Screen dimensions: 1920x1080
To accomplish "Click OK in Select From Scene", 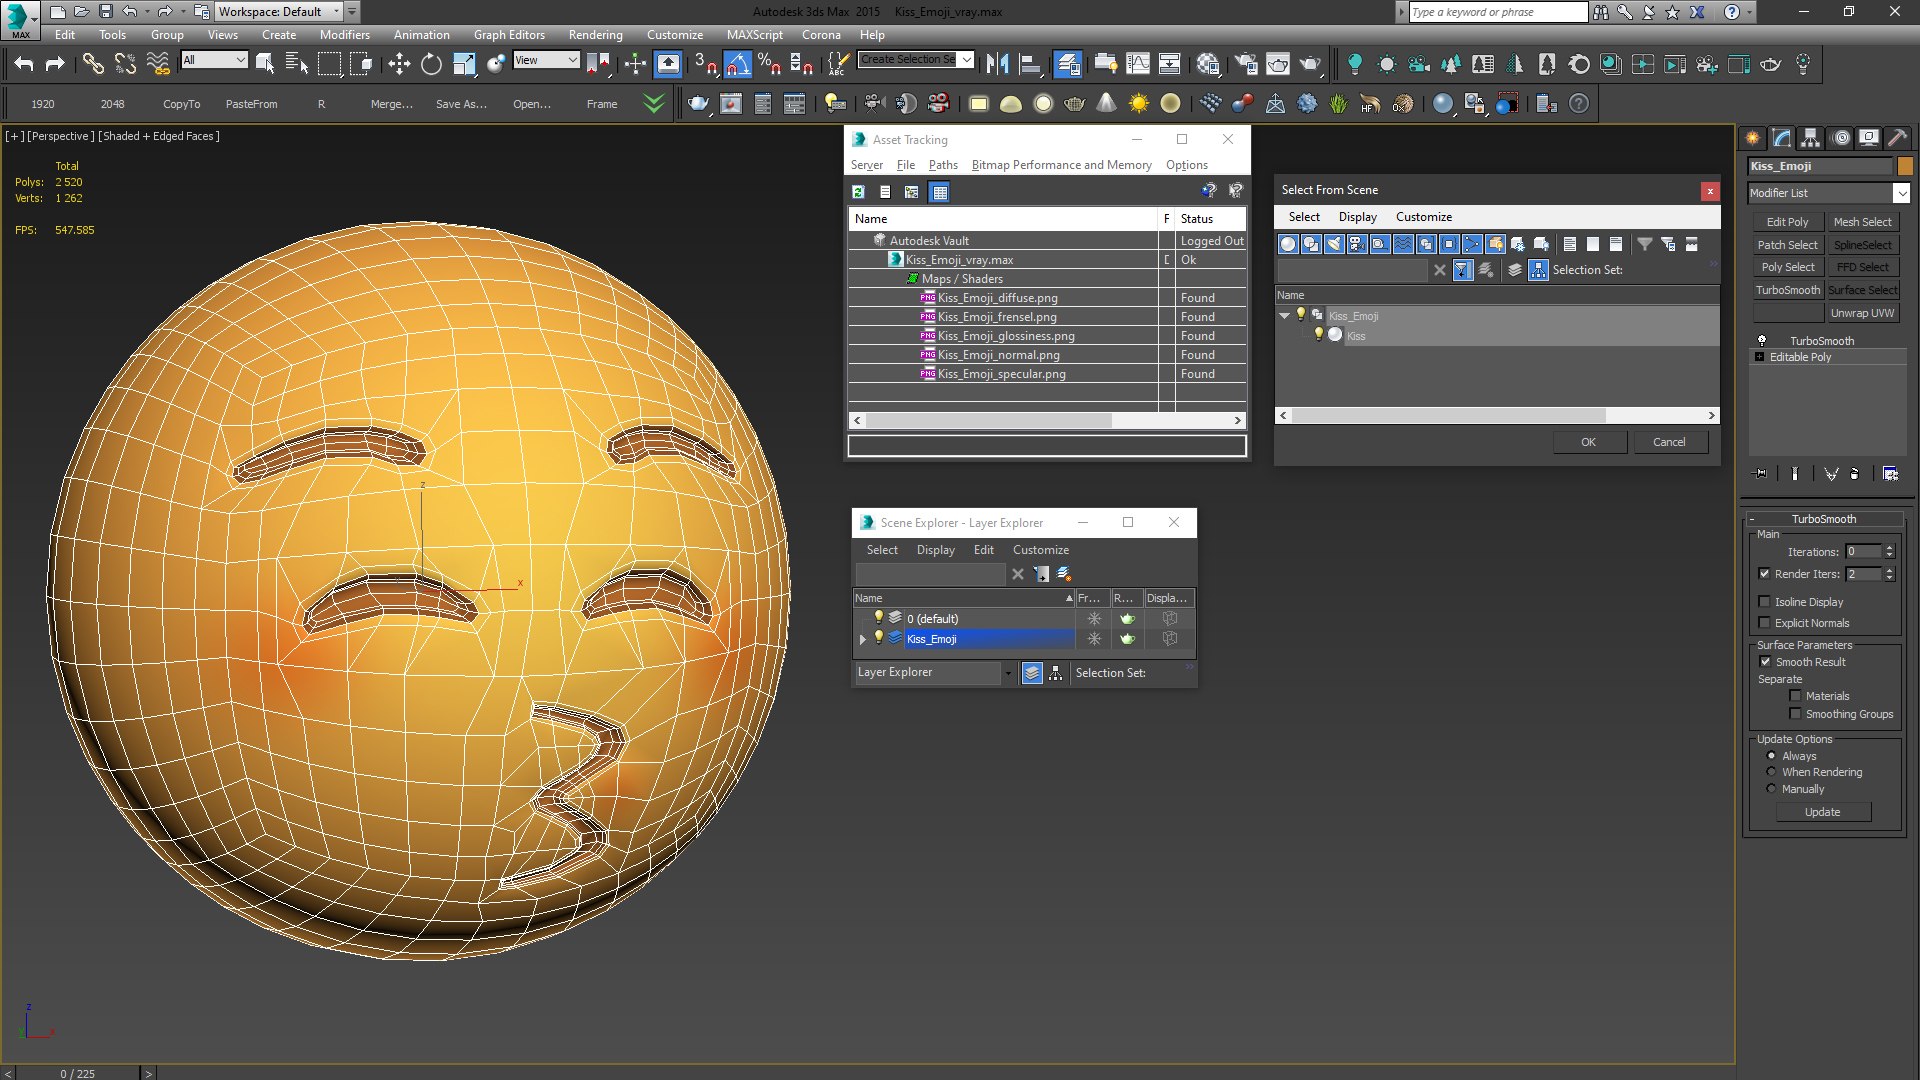I will pos(1589,442).
